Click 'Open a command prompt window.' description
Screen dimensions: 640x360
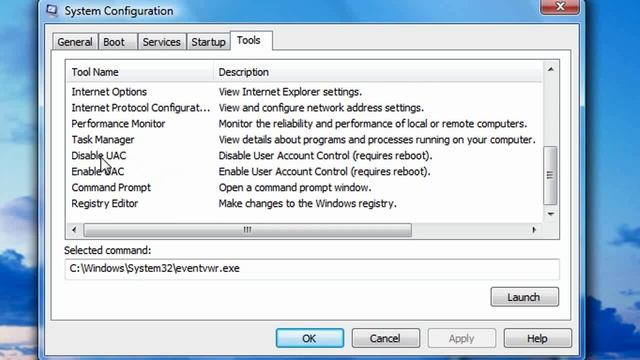295,187
